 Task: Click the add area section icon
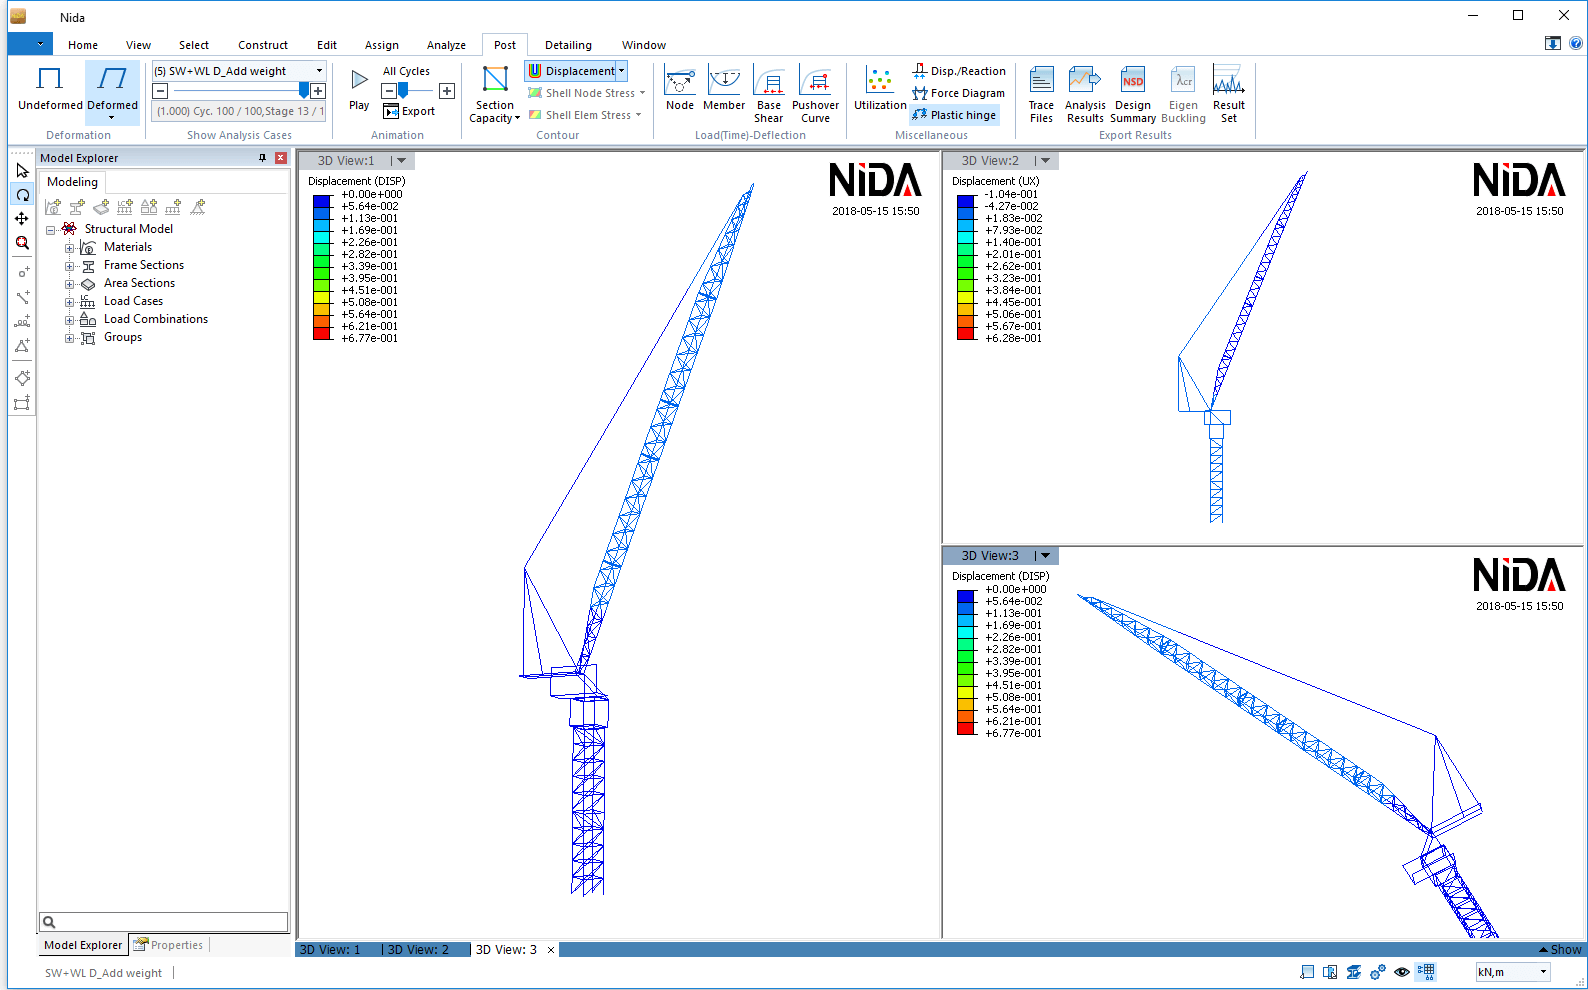(x=101, y=207)
